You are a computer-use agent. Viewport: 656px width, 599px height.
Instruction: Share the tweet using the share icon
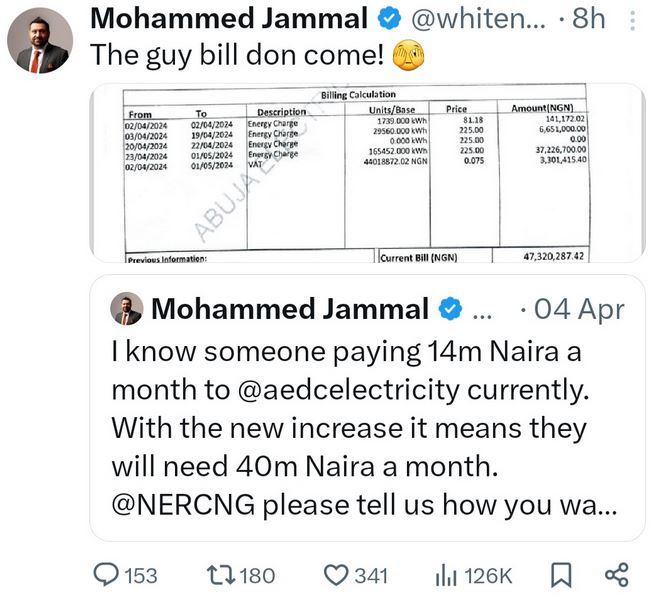click(x=617, y=574)
